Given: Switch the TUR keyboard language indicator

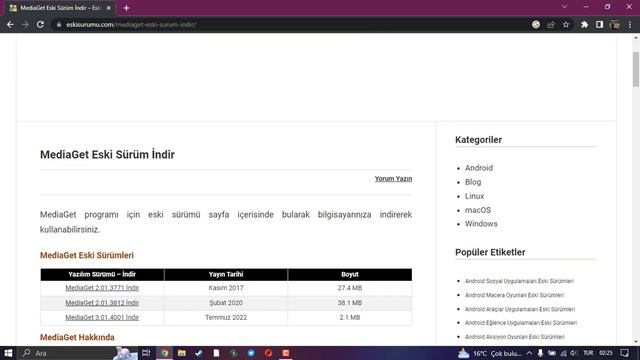Looking at the screenshot, I should (588, 353).
